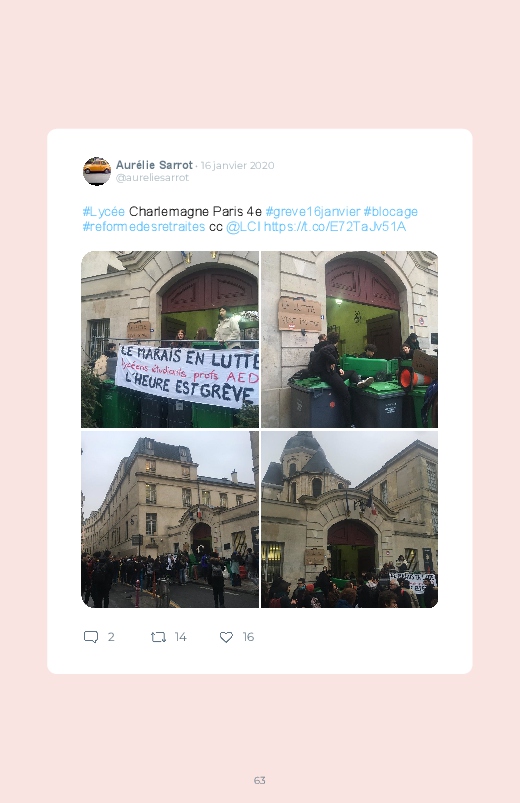Image resolution: width=520 pixels, height=803 pixels.
Task: Open the t.co/E72TaJv51A link
Action: 335,226
